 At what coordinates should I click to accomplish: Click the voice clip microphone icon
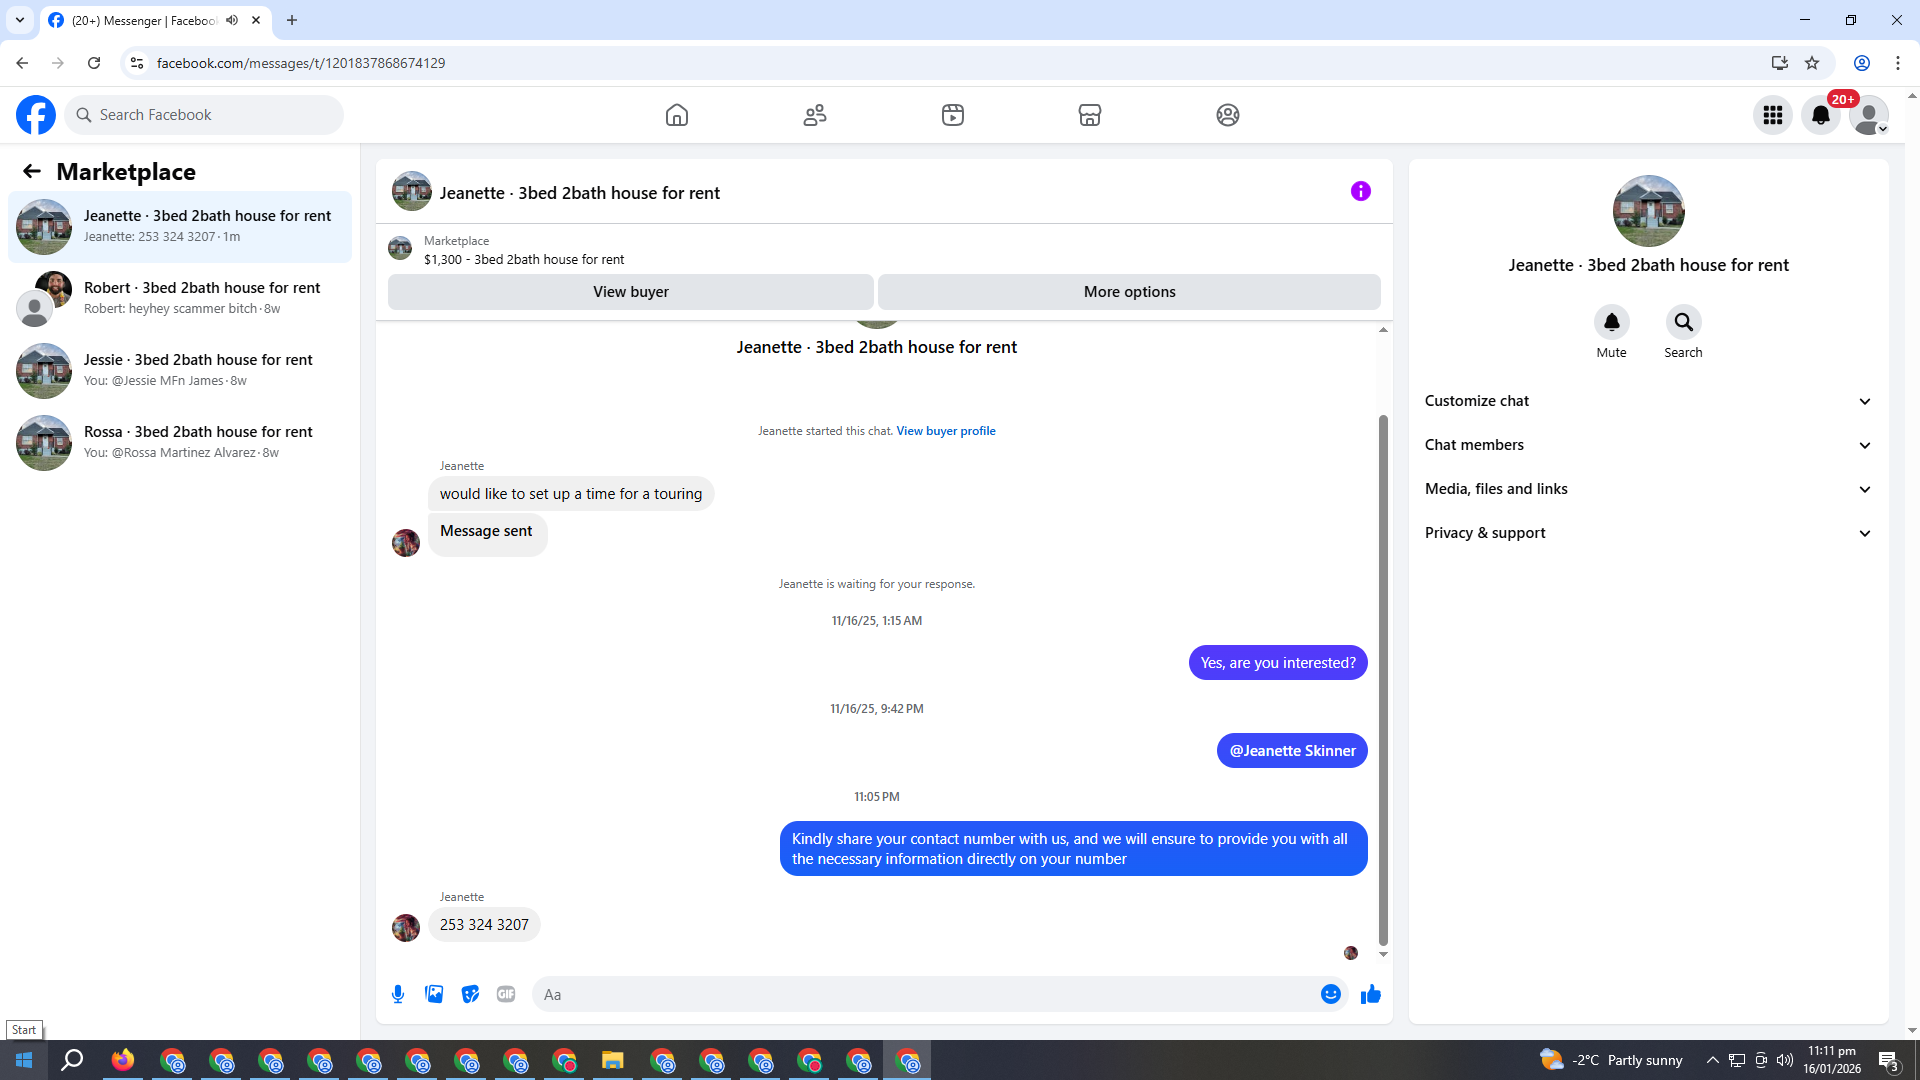coord(398,994)
